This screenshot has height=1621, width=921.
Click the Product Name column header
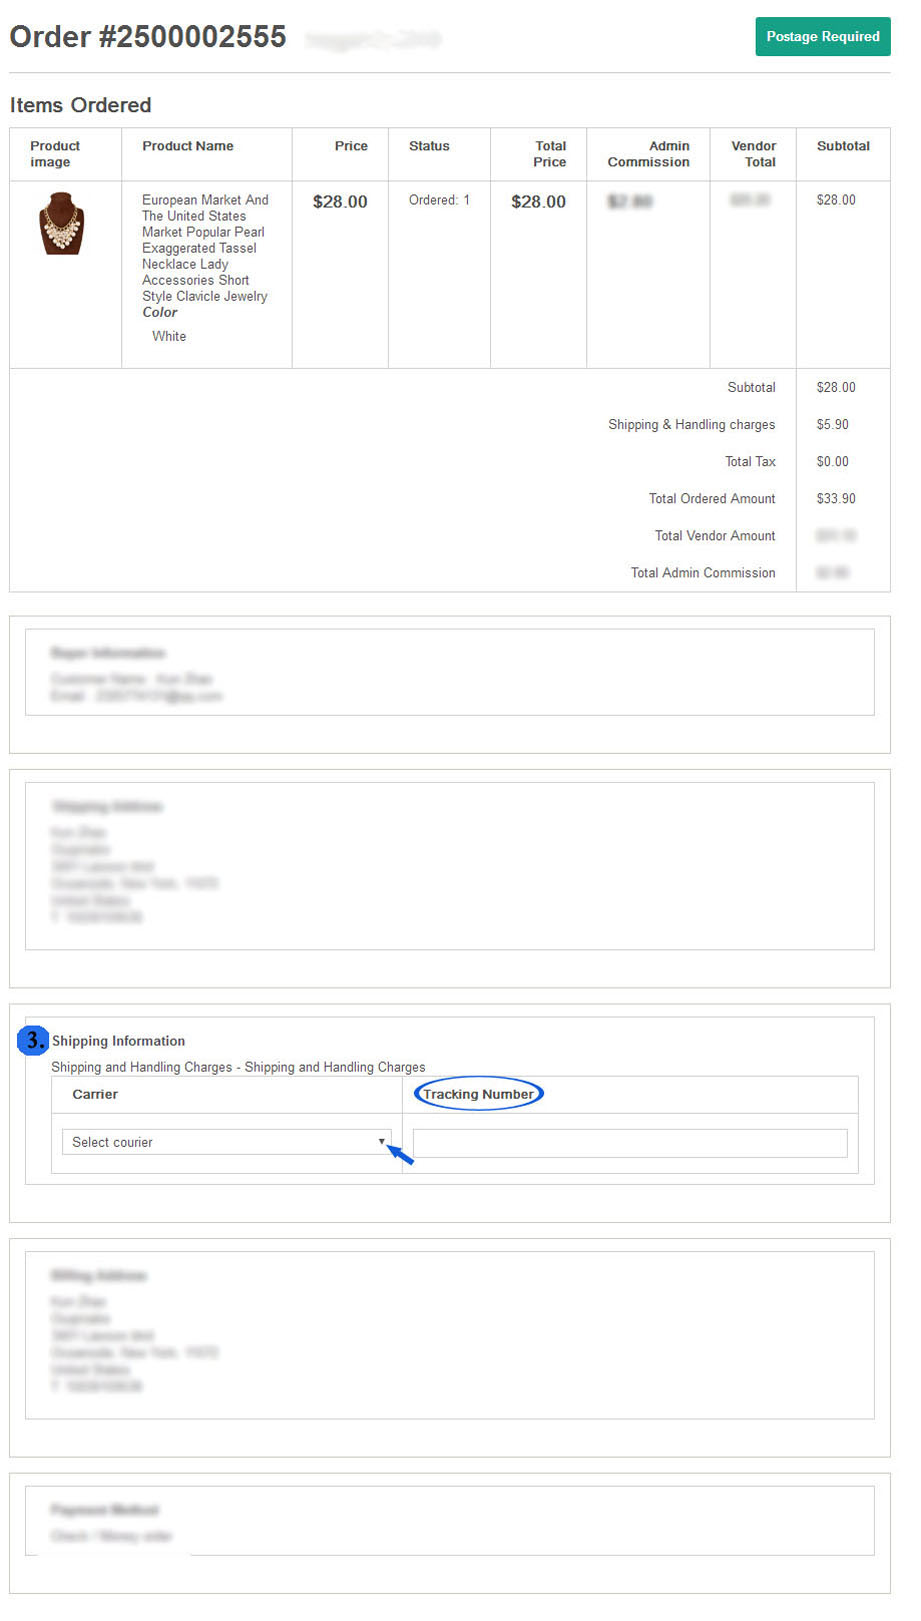187,146
